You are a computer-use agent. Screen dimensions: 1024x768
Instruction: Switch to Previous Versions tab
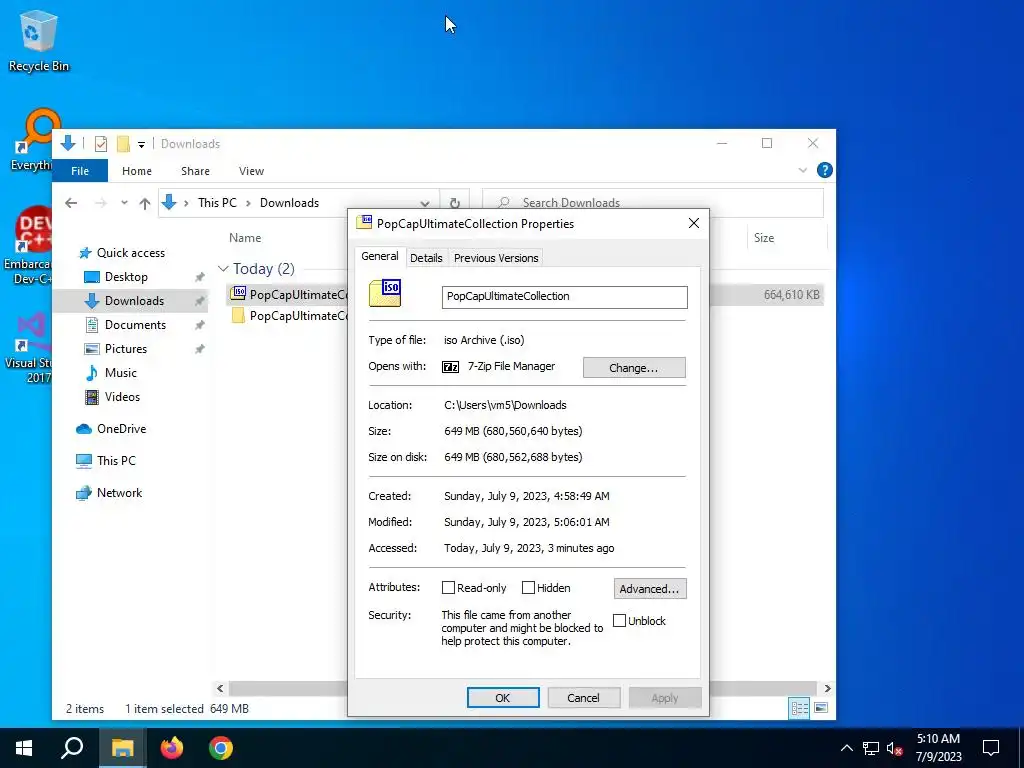(x=496, y=258)
